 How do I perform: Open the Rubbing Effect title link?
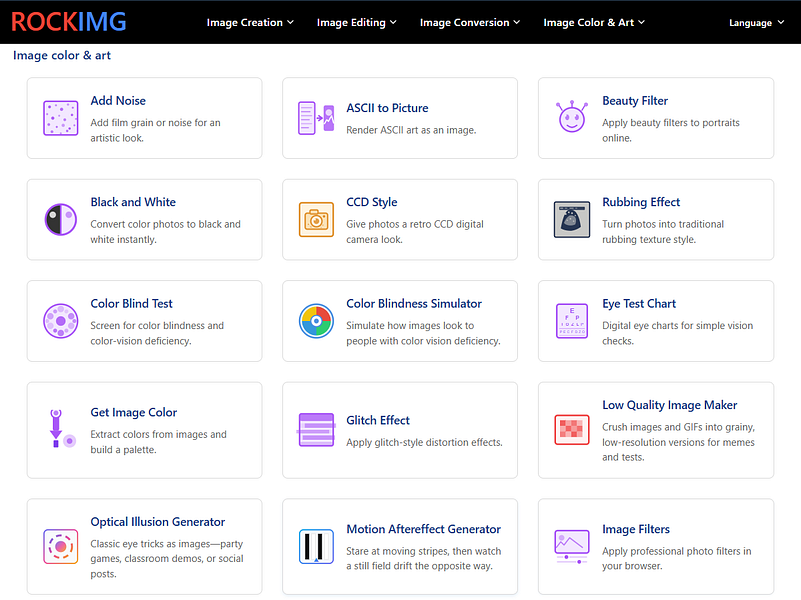click(641, 202)
